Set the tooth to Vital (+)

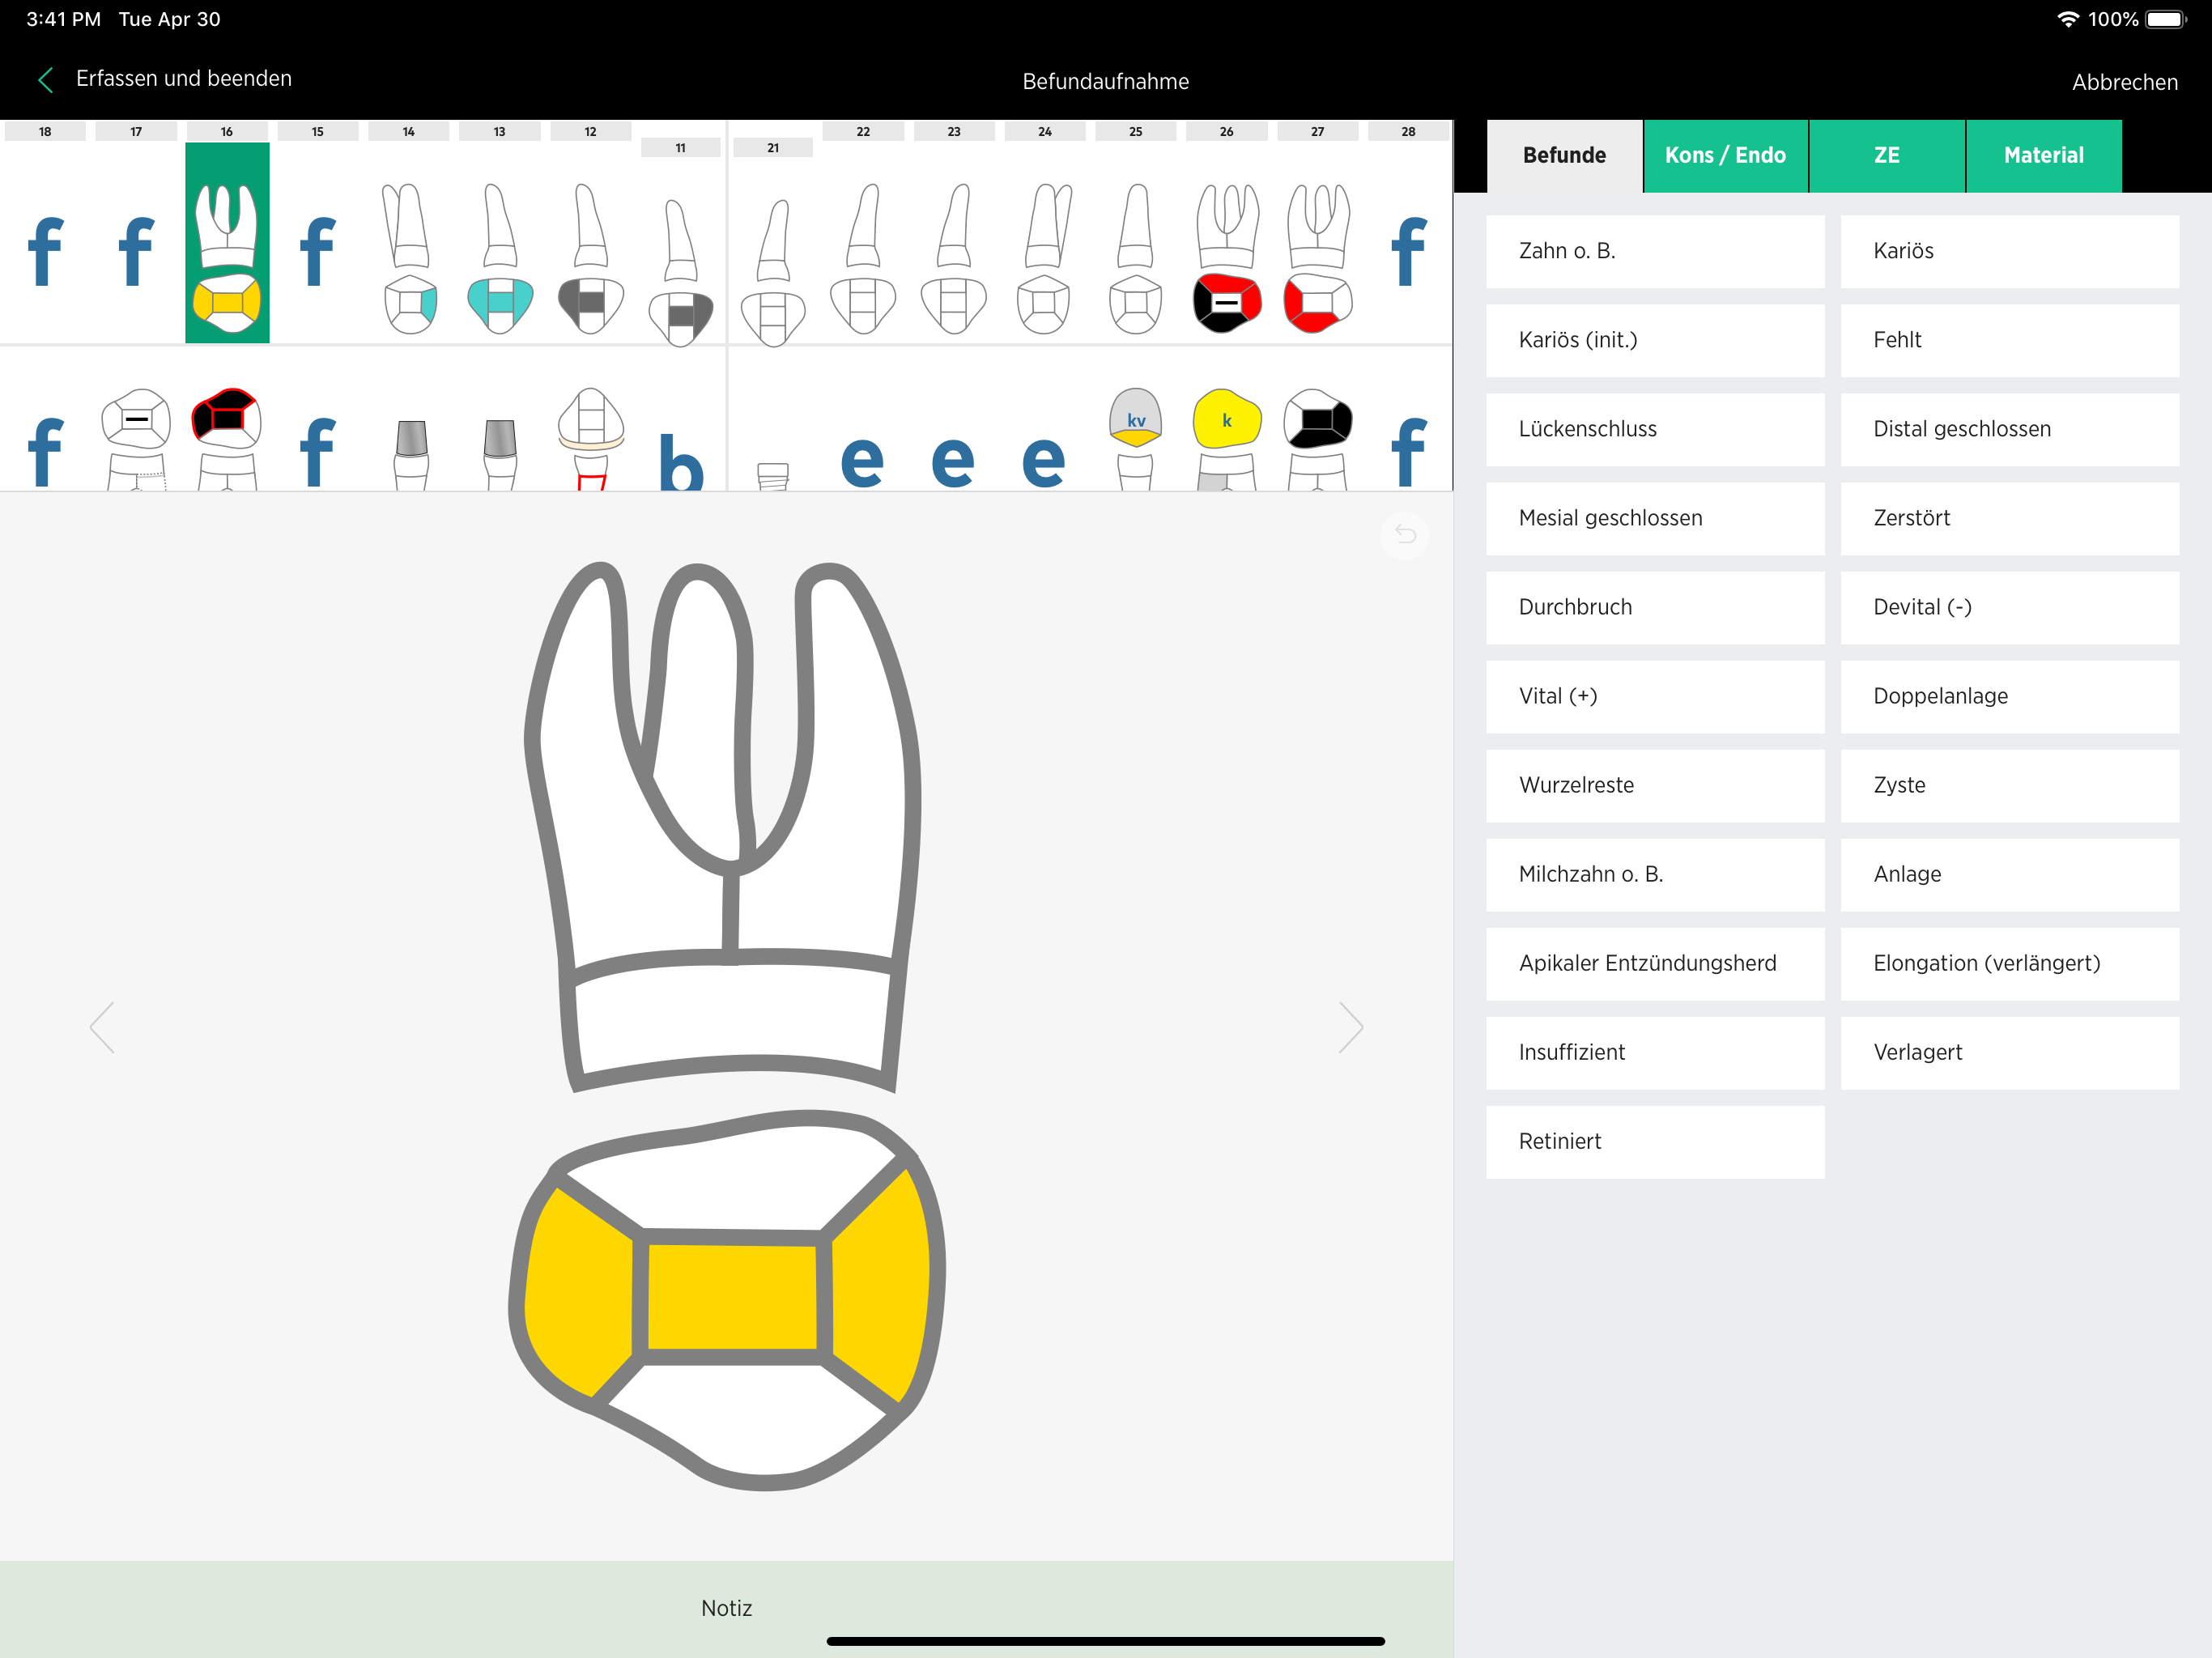pos(1655,697)
